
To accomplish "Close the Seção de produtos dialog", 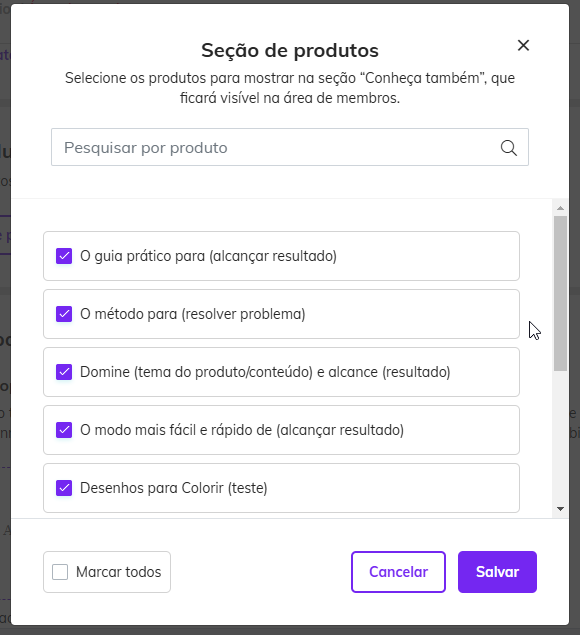I will click(523, 45).
